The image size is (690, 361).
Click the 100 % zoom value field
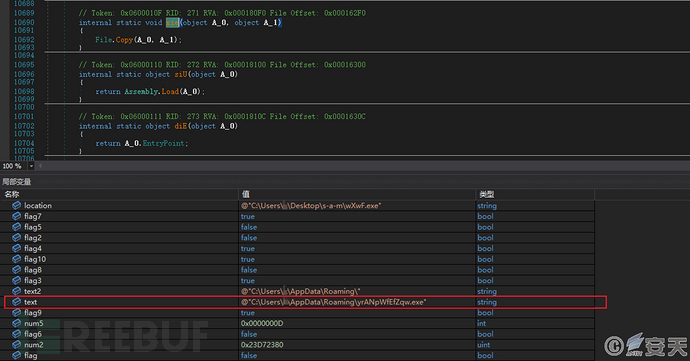tap(13, 166)
